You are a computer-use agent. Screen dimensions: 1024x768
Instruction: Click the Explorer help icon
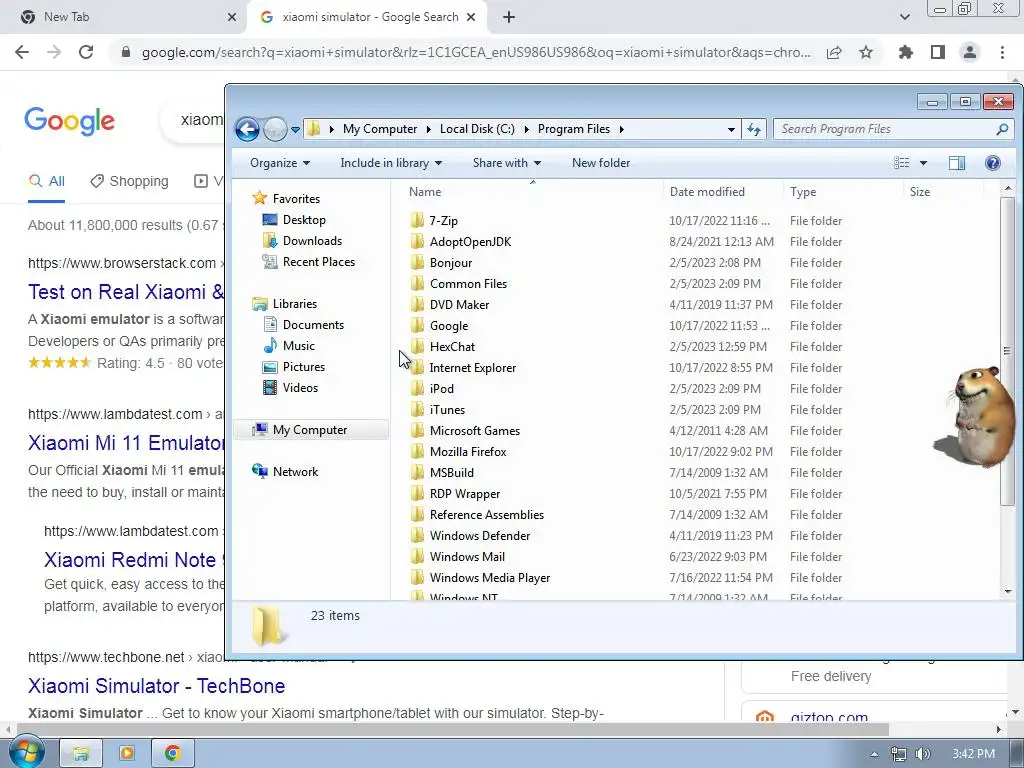993,163
